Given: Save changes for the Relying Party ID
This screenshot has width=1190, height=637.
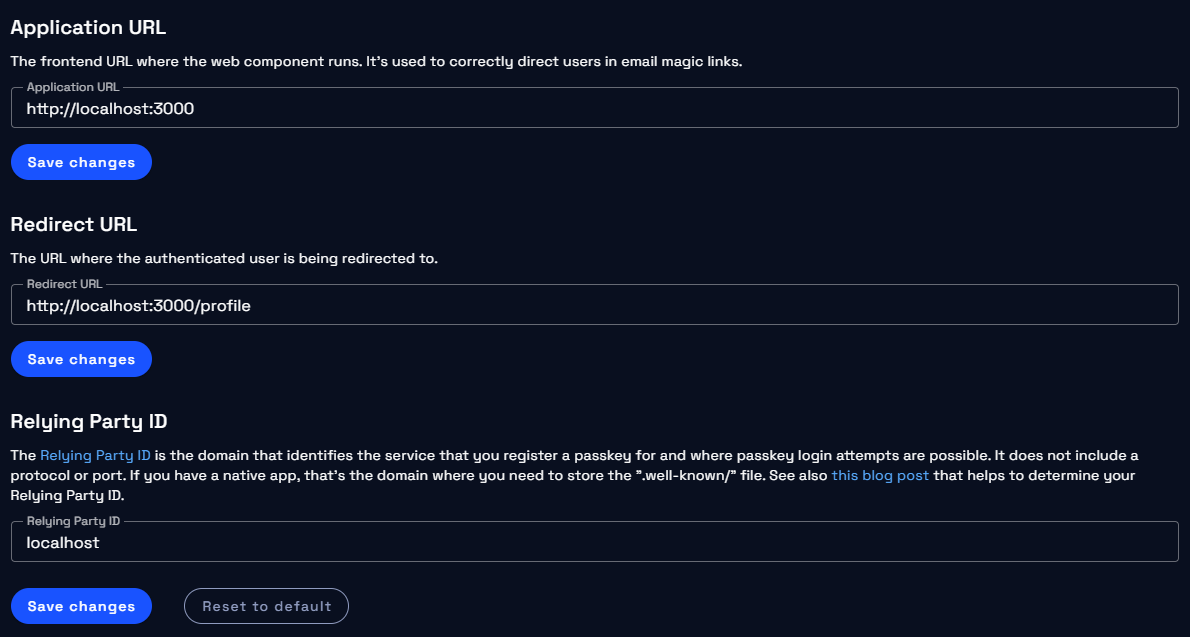Looking at the screenshot, I should point(81,606).
